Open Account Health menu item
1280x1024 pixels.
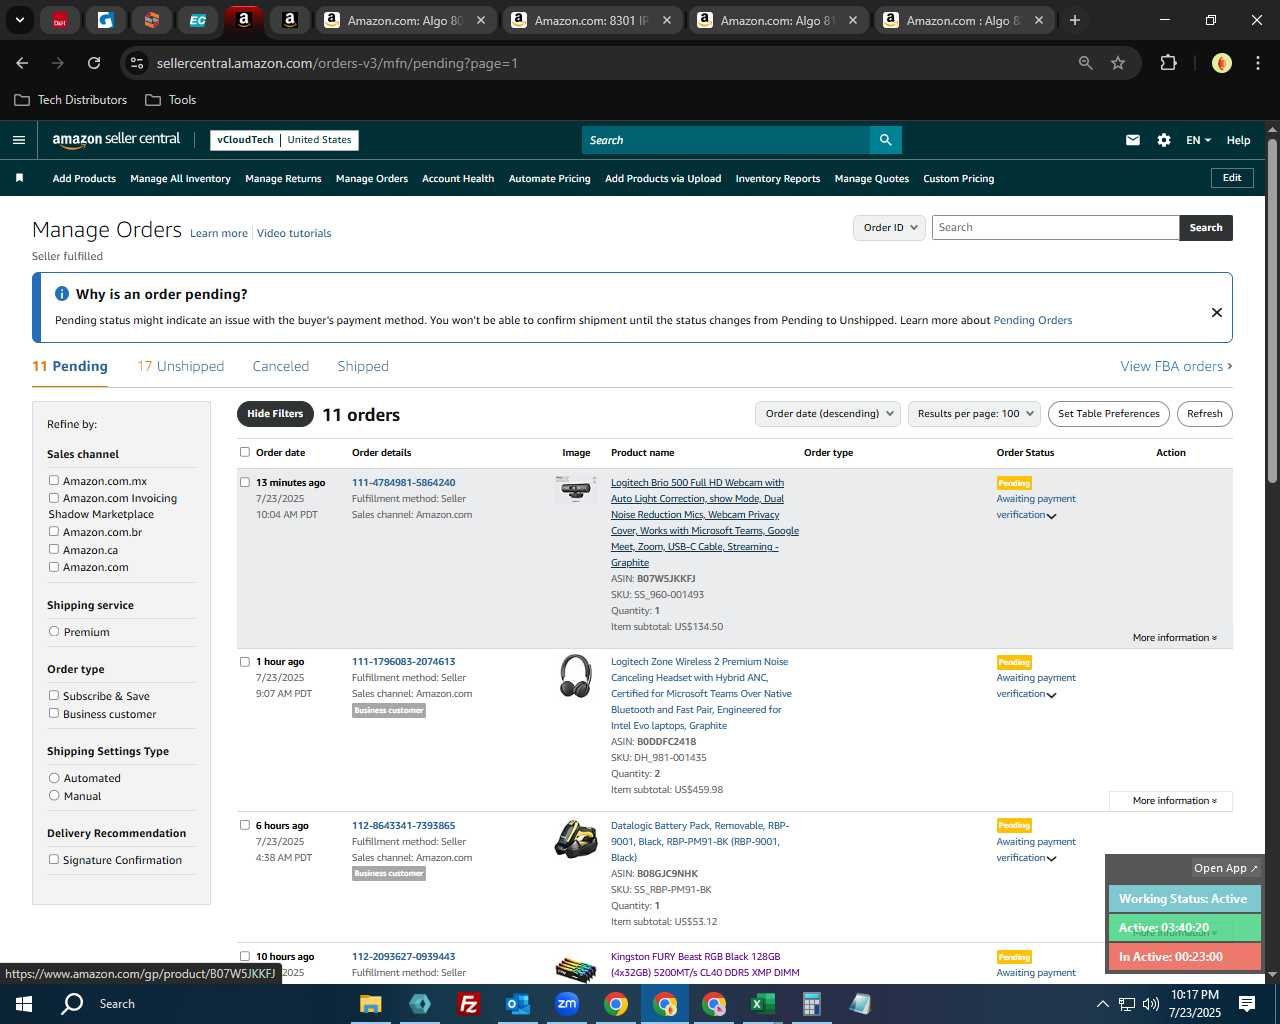458,179
